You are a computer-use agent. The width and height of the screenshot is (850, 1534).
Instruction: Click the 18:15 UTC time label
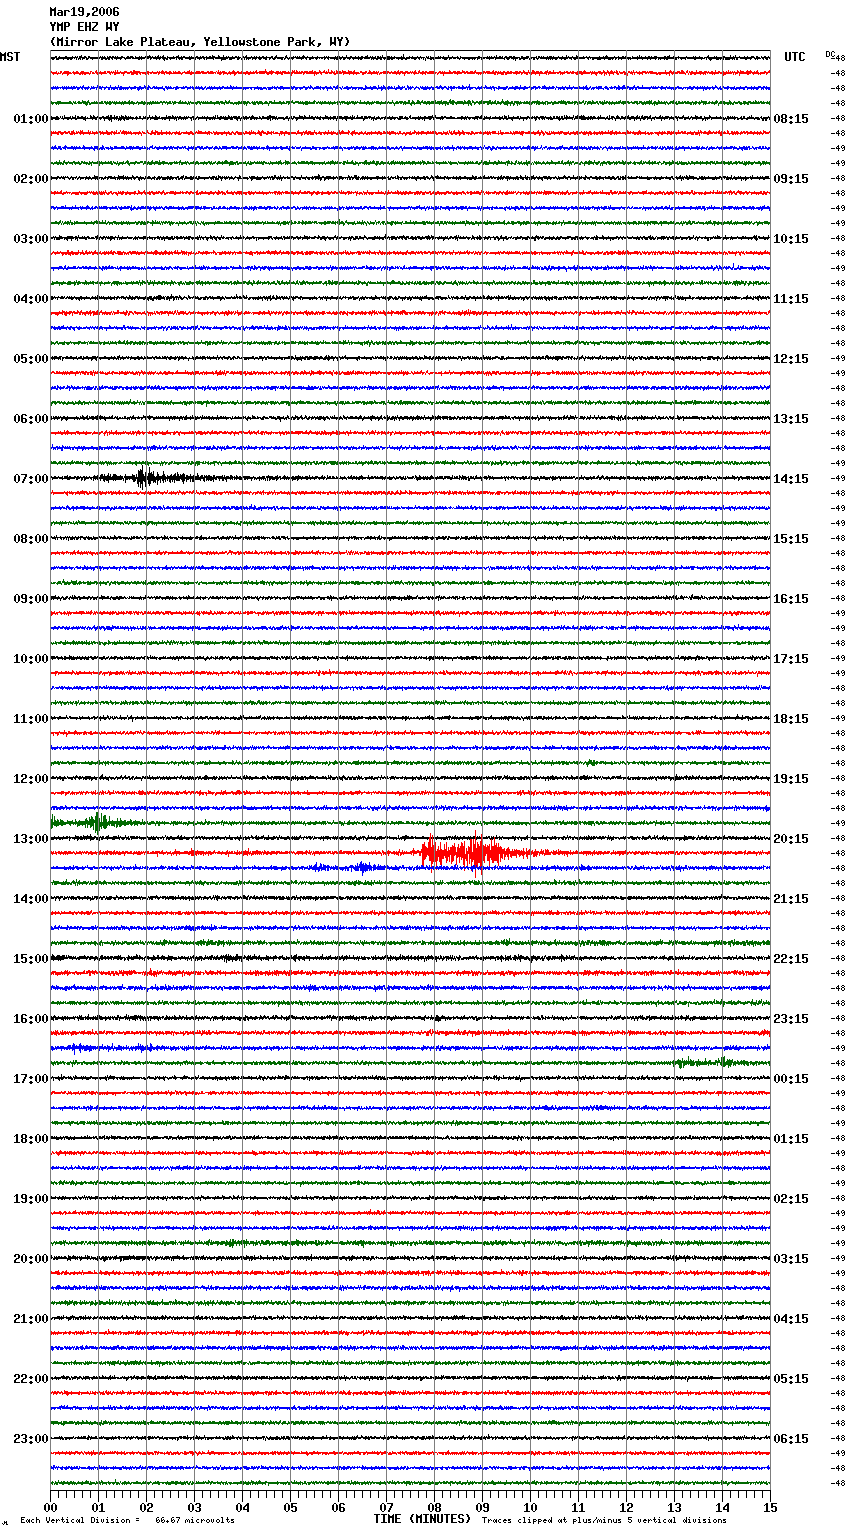(x=791, y=719)
